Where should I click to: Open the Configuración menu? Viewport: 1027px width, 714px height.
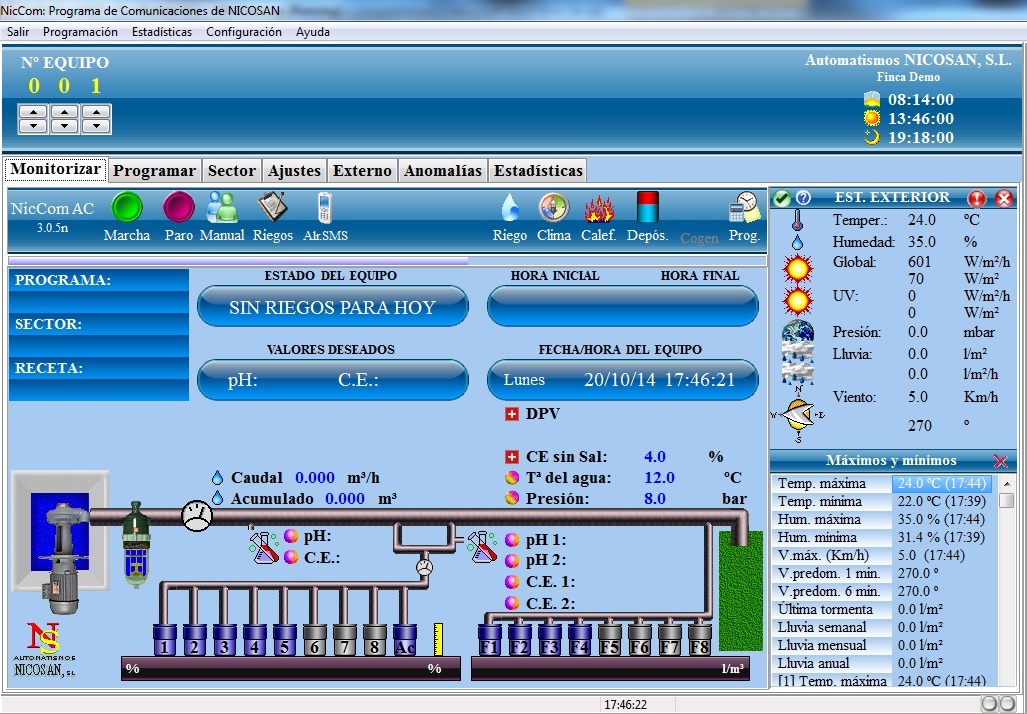(x=244, y=32)
